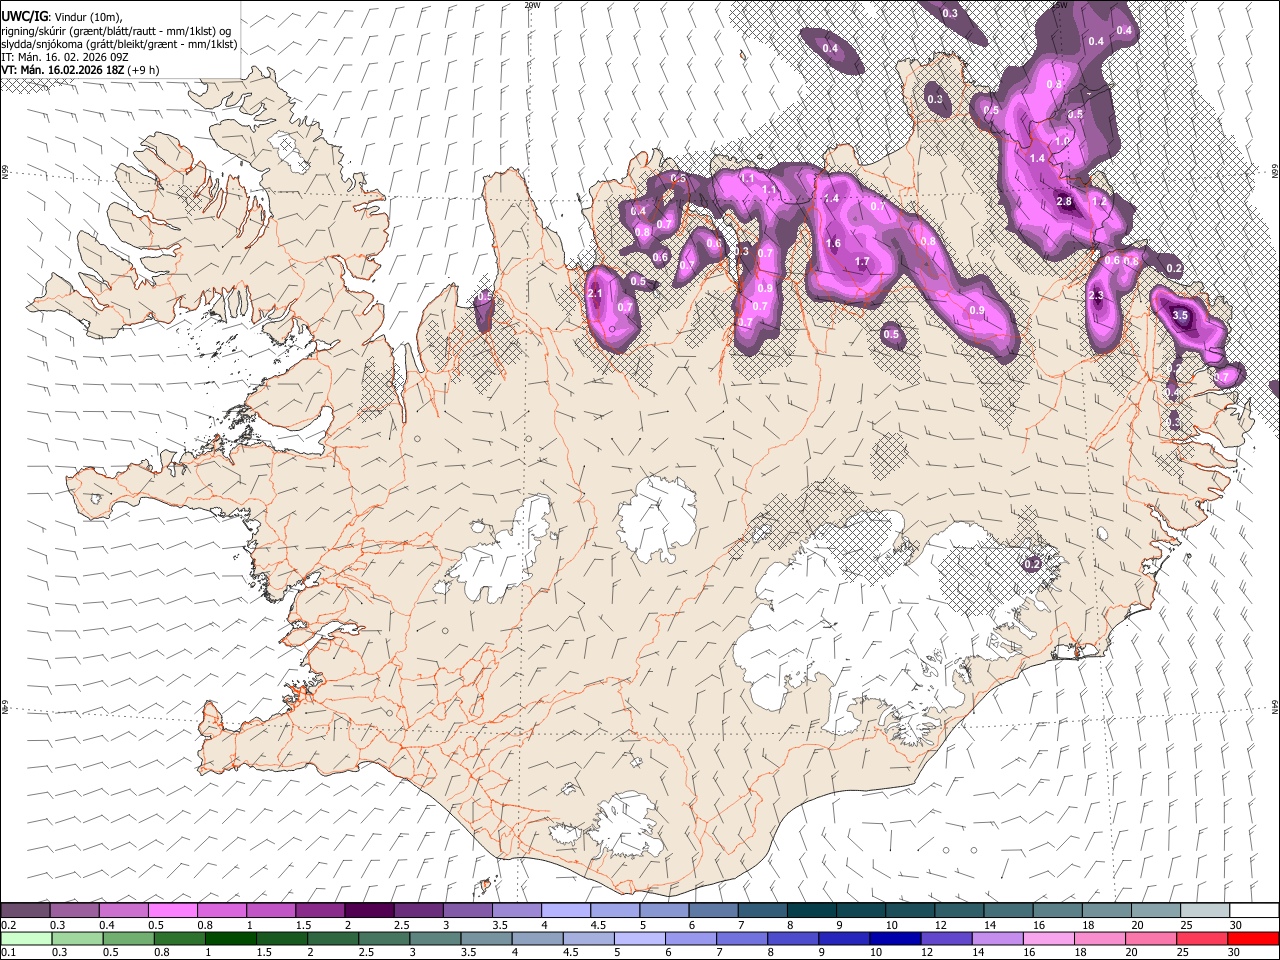Image resolution: width=1280 pixels, height=960 pixels.
Task: Click the lower legend label 0.1
Action: click(x=8, y=953)
